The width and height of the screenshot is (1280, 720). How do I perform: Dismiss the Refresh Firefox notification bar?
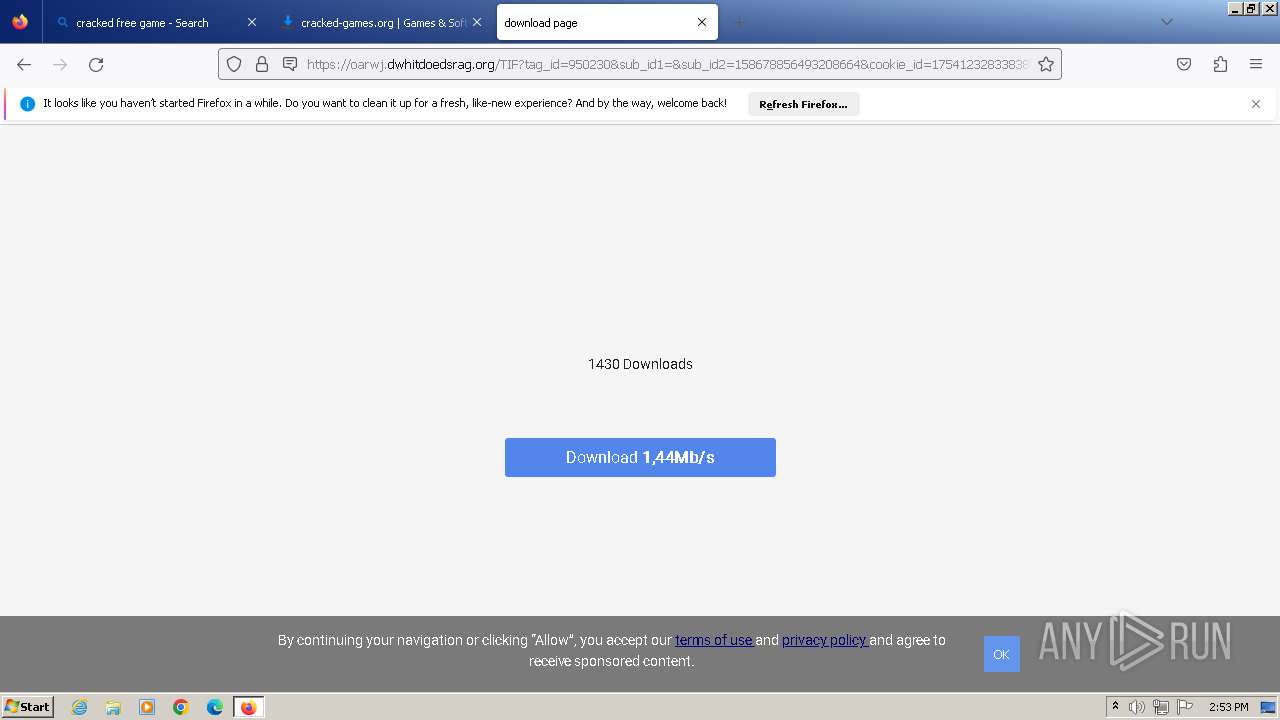pyautogui.click(x=1256, y=104)
